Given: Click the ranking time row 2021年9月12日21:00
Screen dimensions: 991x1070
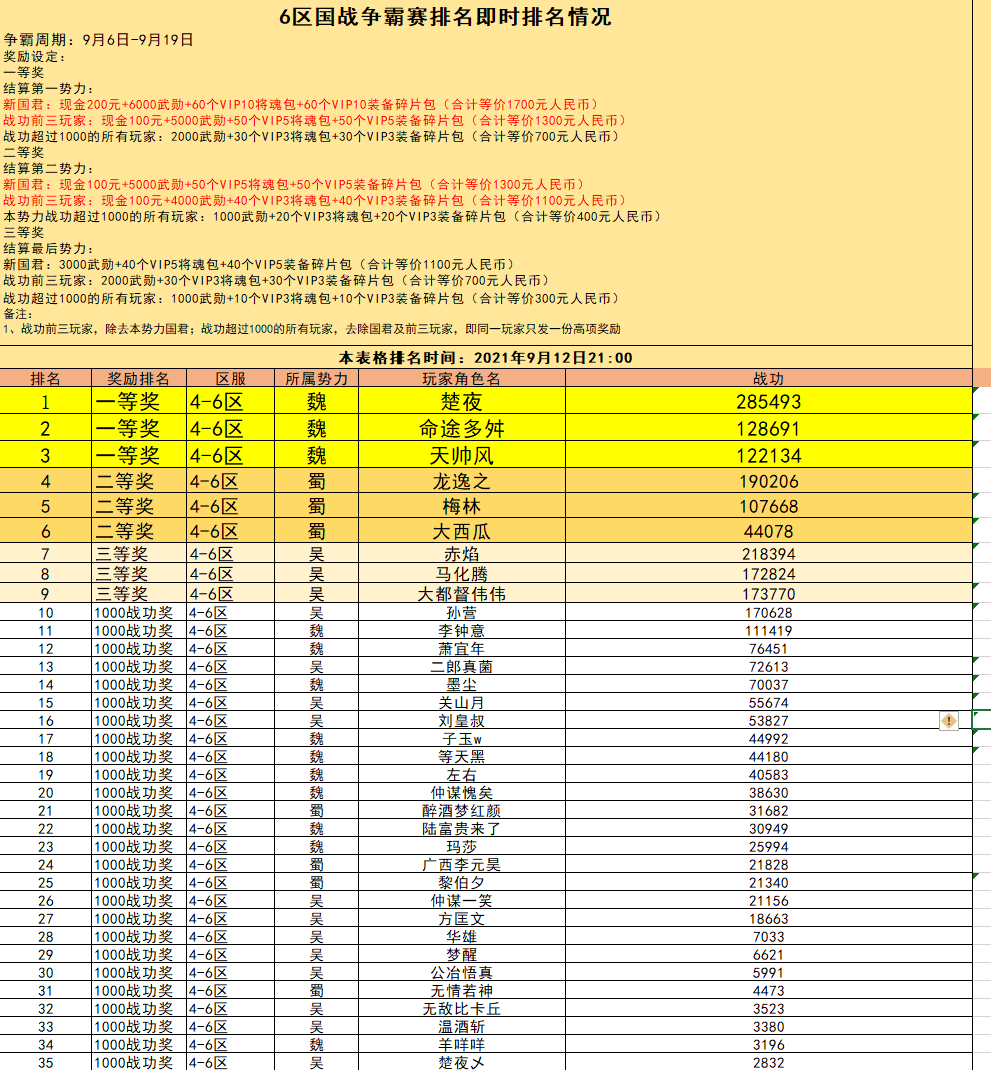Looking at the screenshot, I should coord(486,357).
